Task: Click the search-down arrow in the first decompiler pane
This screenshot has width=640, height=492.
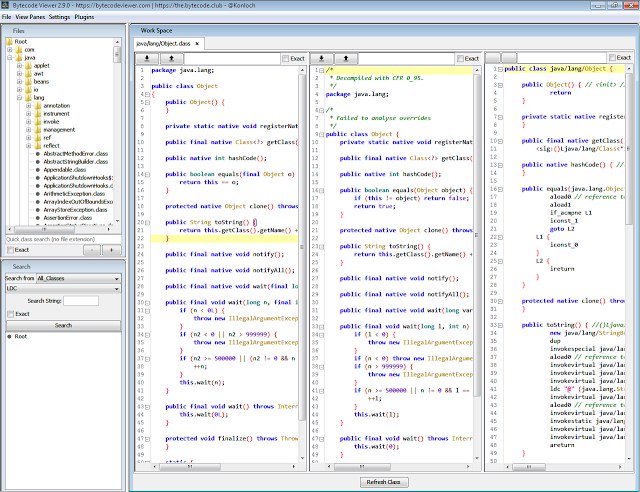Action: coord(147,59)
